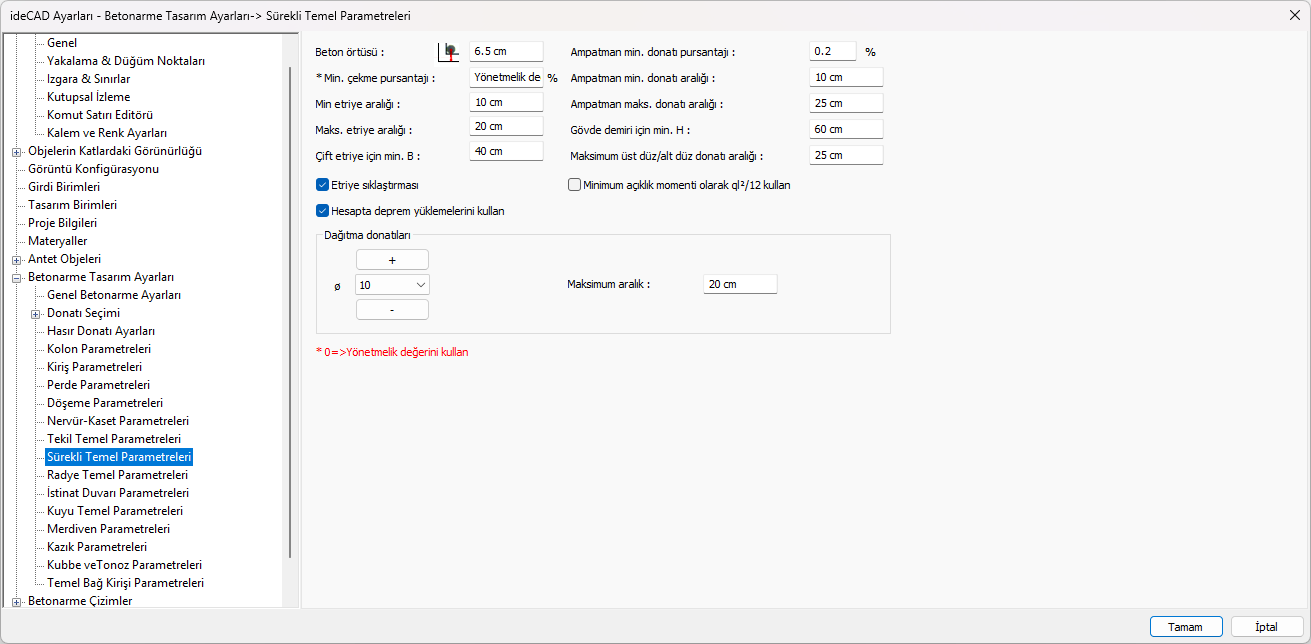Image resolution: width=1311 pixels, height=644 pixels.
Task: Select Izgara & Sınırlar item
Action: tap(88, 79)
